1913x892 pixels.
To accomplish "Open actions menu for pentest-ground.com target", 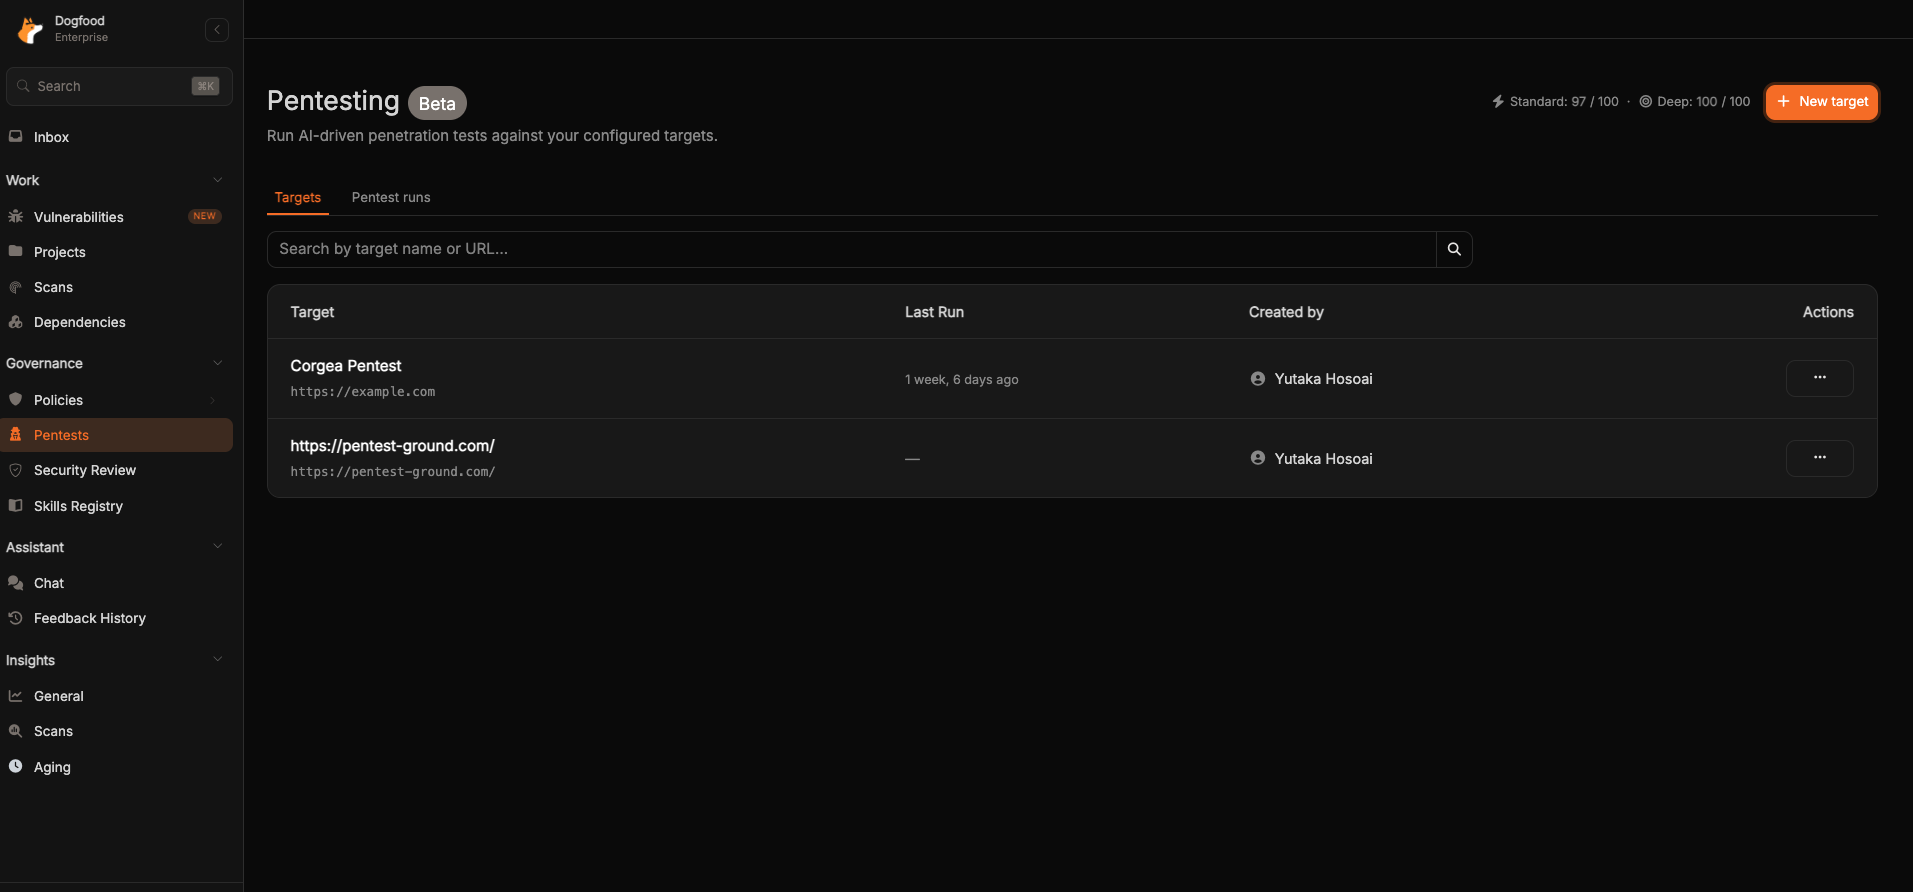I will [x=1820, y=458].
